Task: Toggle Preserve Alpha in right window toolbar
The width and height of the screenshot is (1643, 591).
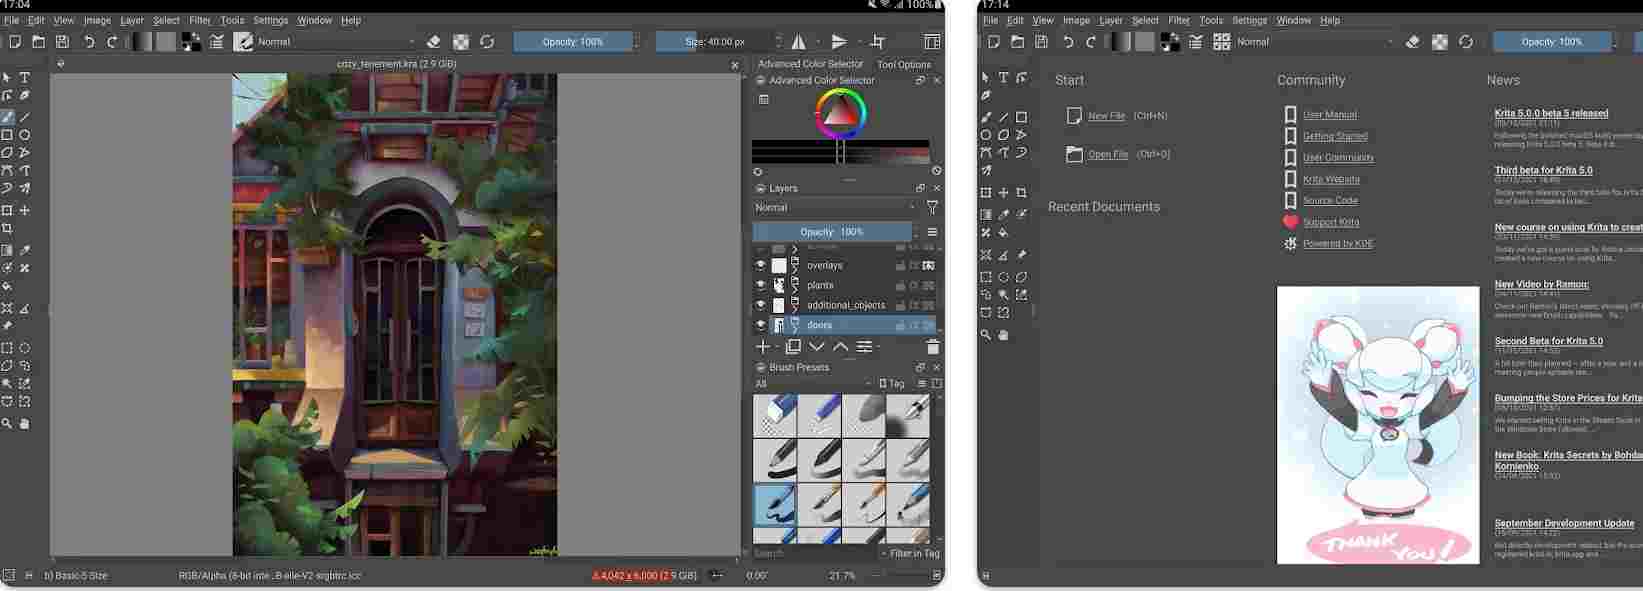Action: click(x=1439, y=42)
